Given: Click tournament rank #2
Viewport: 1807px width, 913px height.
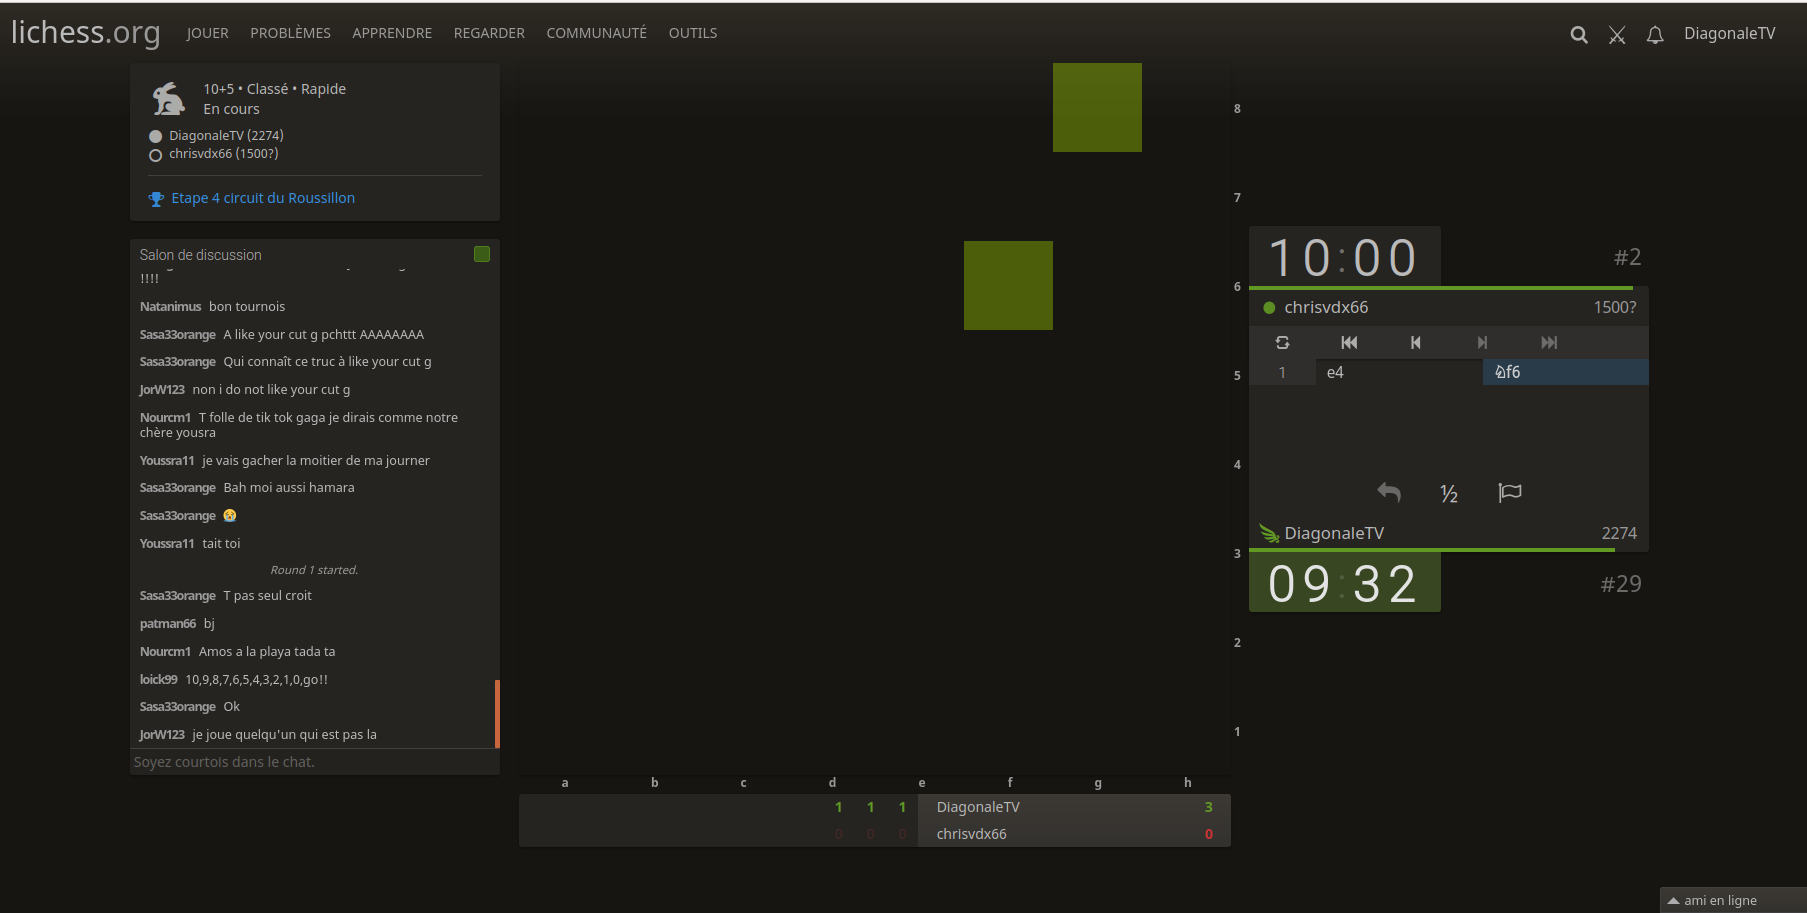Looking at the screenshot, I should pos(1627,257).
